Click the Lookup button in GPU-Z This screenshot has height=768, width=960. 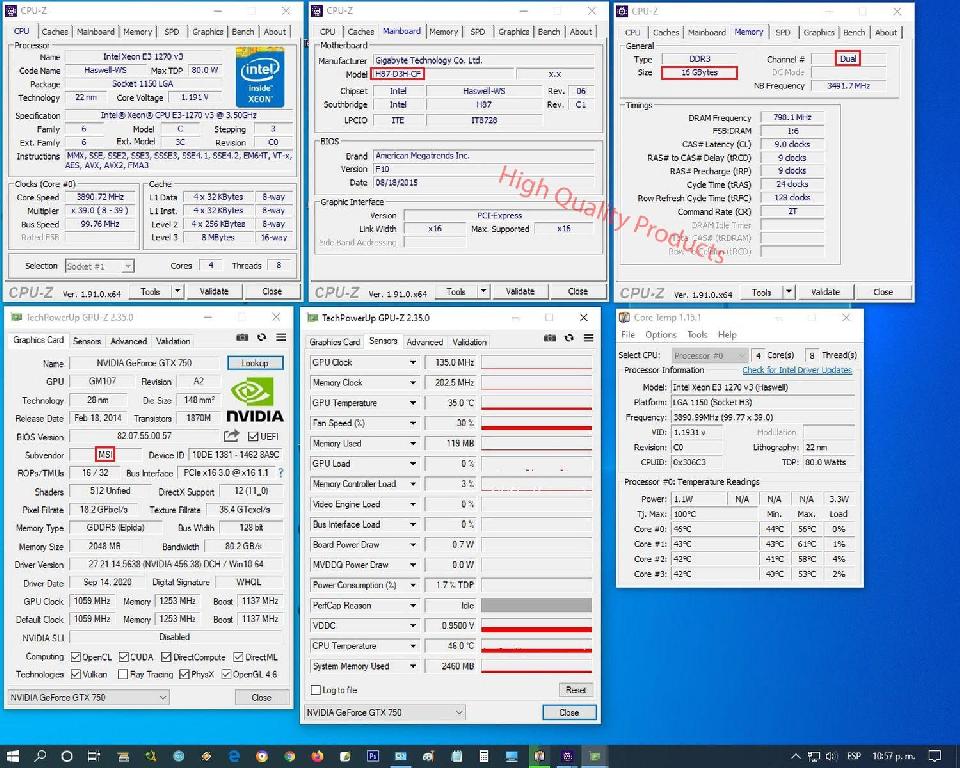(x=255, y=363)
